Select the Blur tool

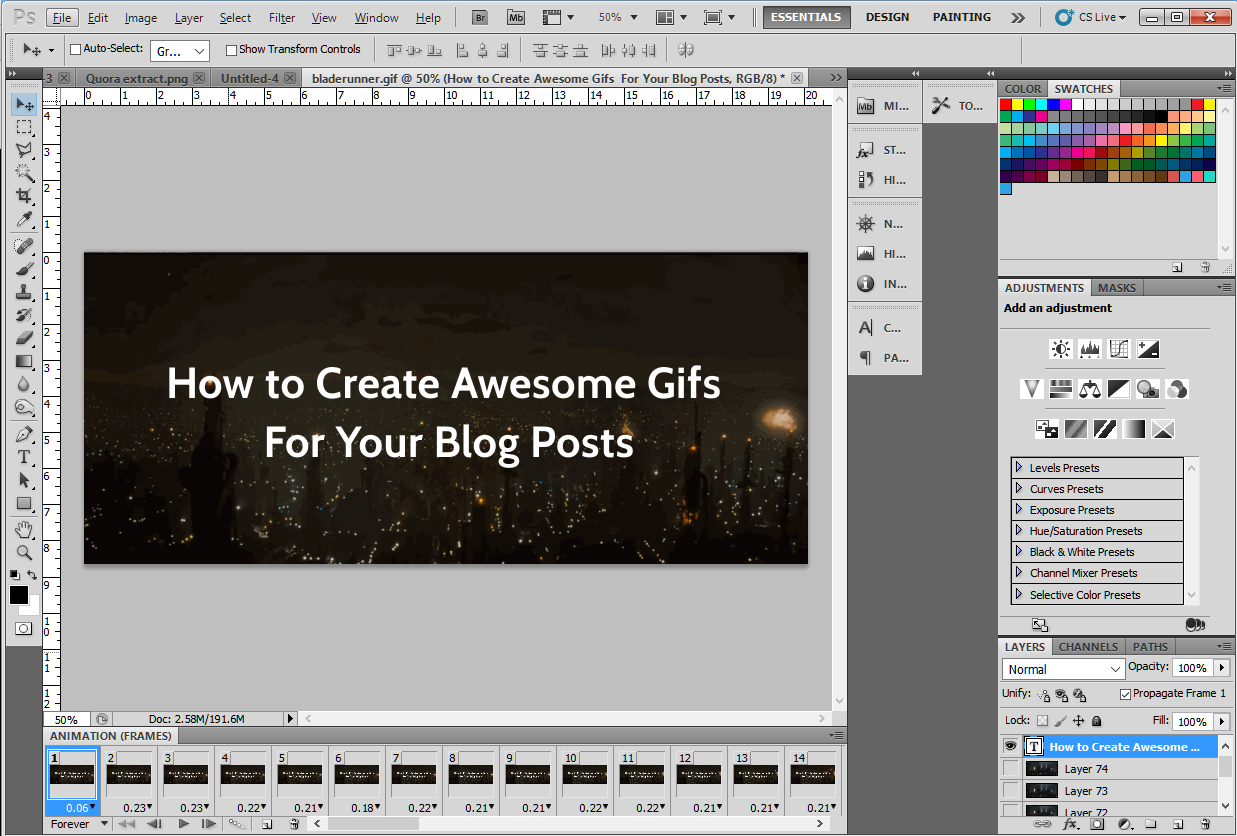(24, 384)
